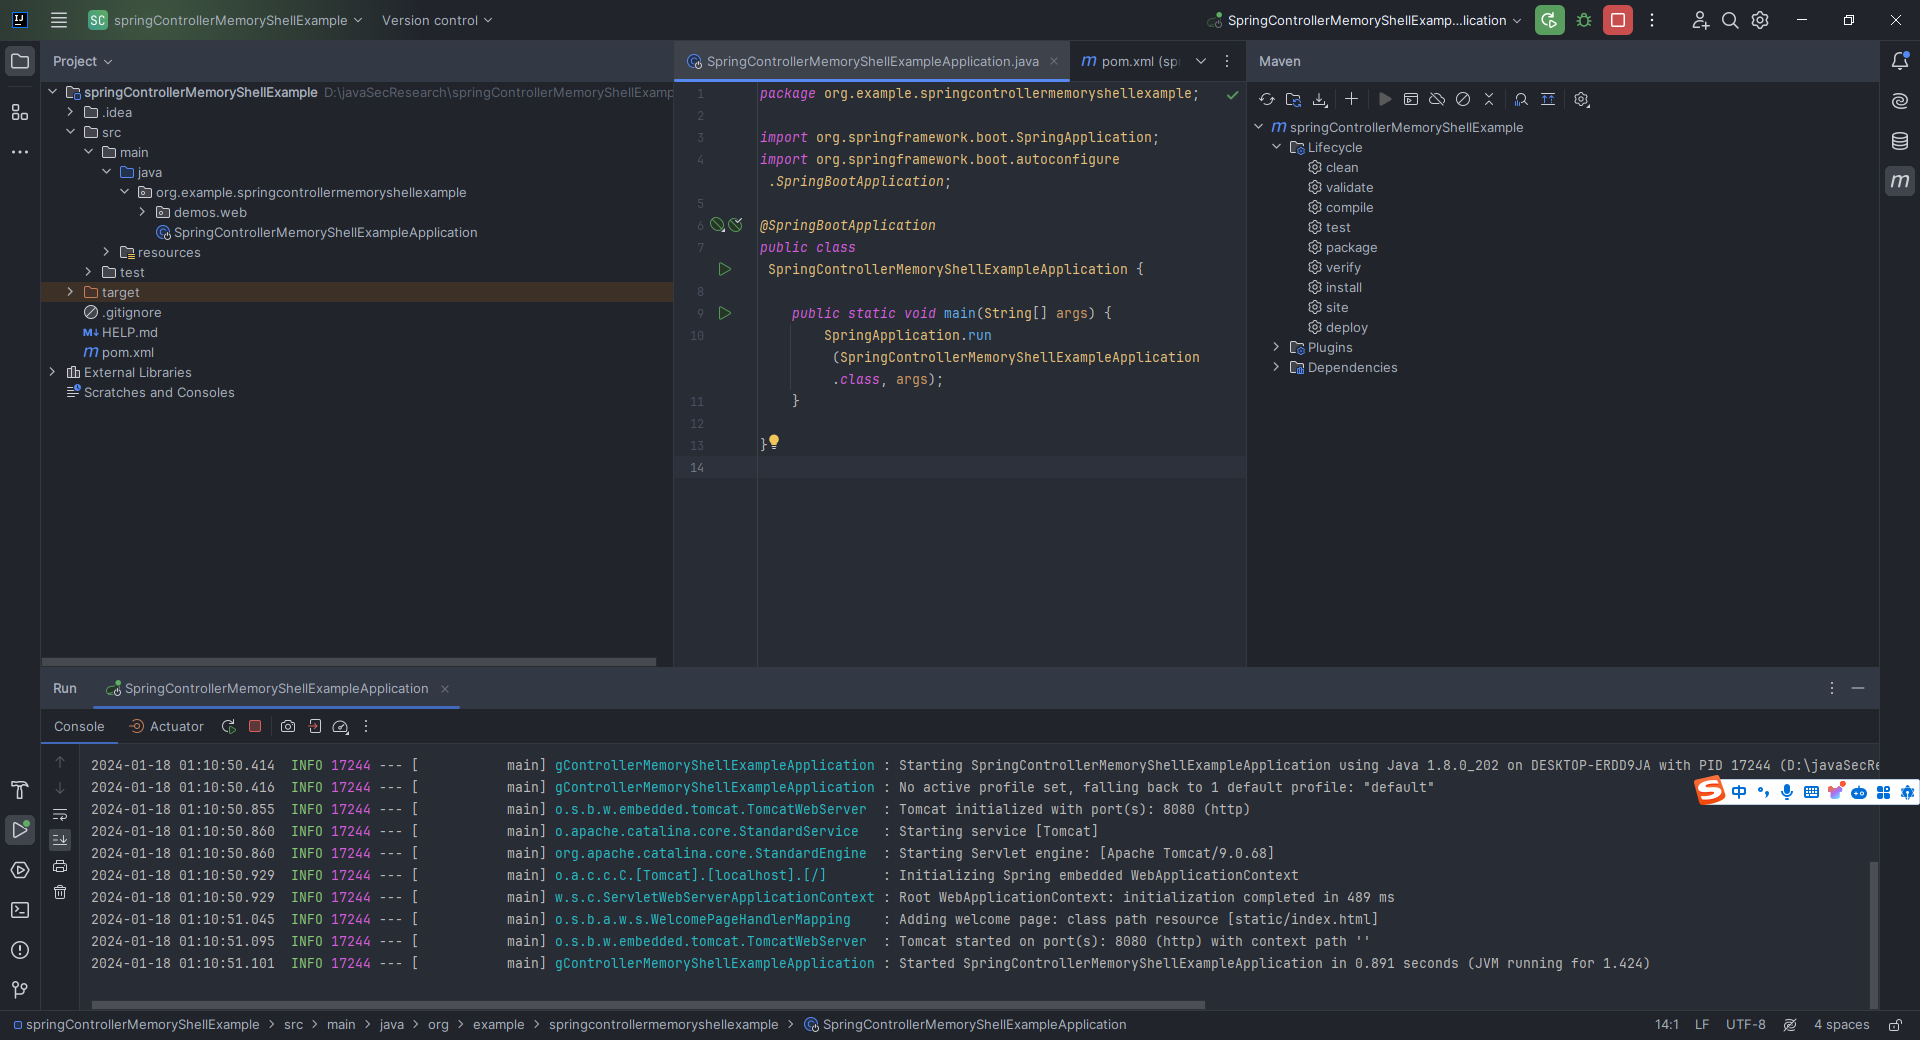Select SpringControllerMemoryShellExampleApplication run tab
The height and width of the screenshot is (1040, 1920).
pos(276,689)
